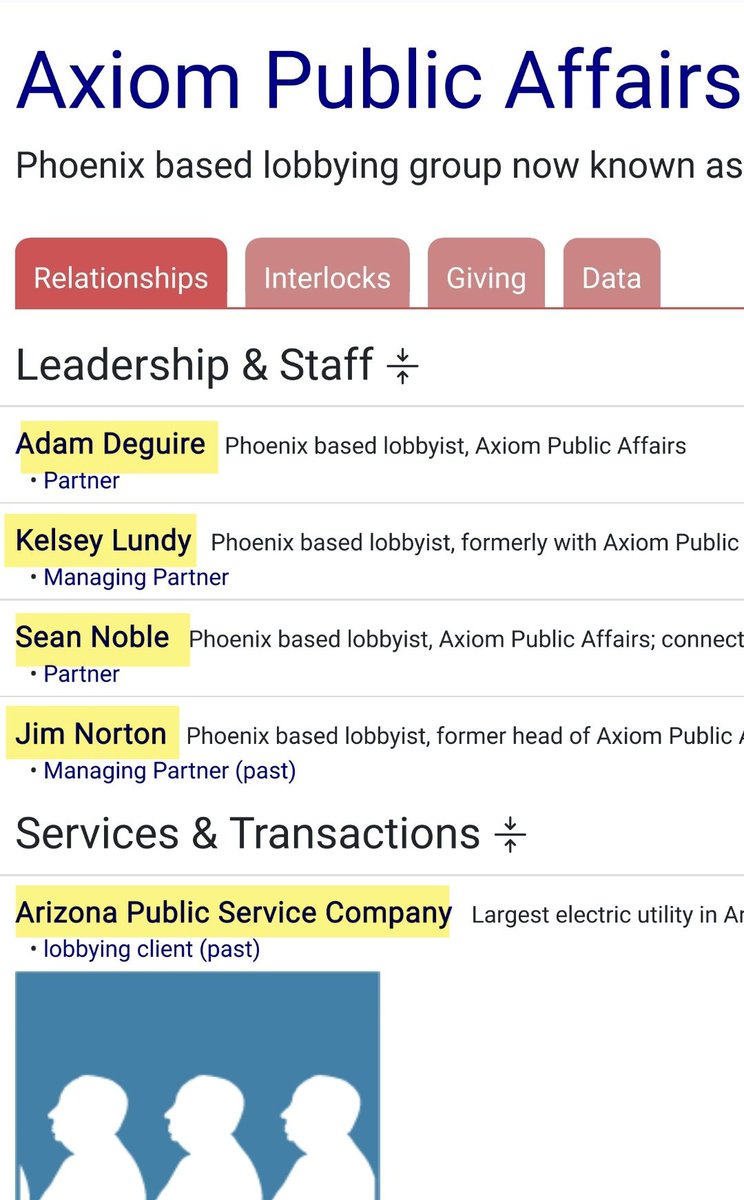Switch to the Relationships tab
The height and width of the screenshot is (1200, 744).
121,277
